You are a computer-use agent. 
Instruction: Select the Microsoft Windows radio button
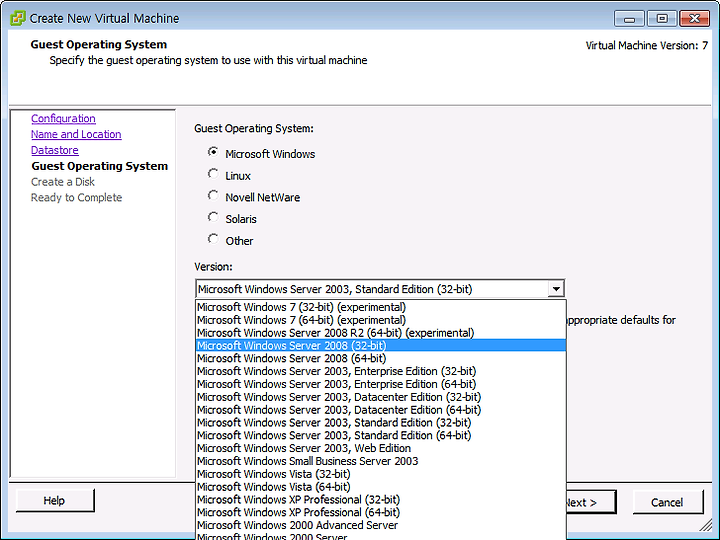[x=213, y=152]
